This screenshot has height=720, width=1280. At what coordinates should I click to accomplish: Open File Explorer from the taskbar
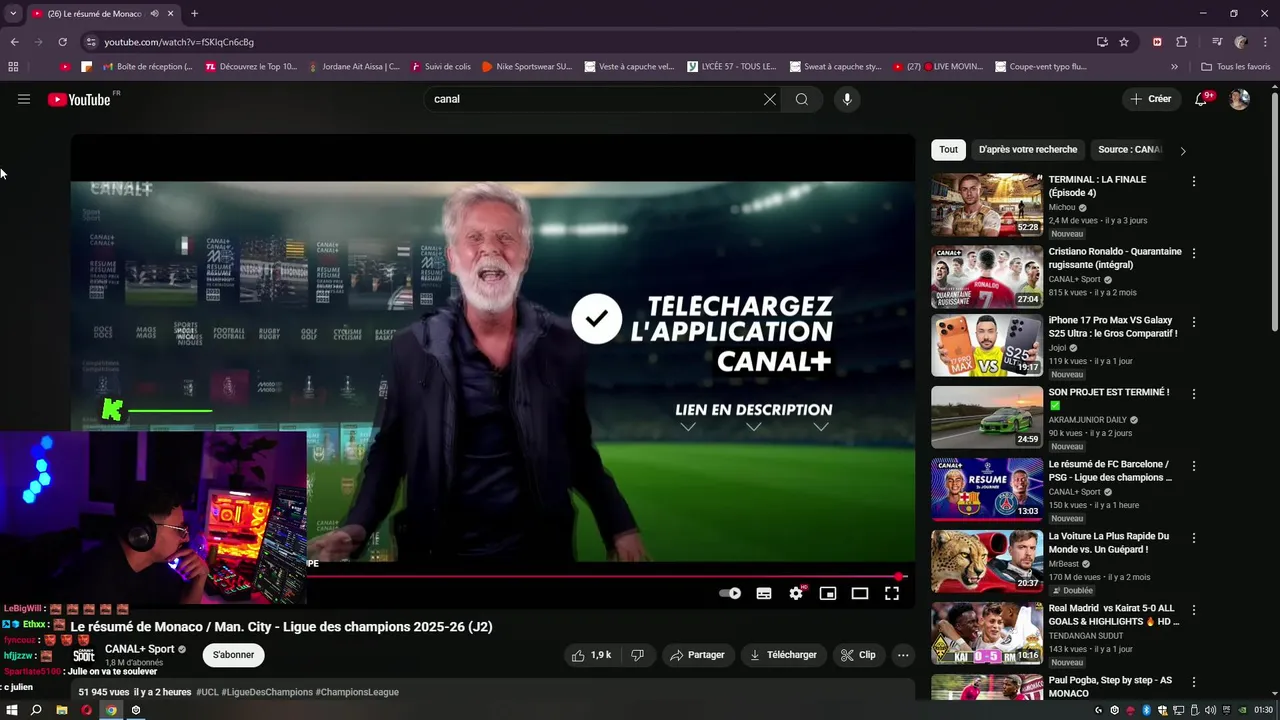click(62, 710)
